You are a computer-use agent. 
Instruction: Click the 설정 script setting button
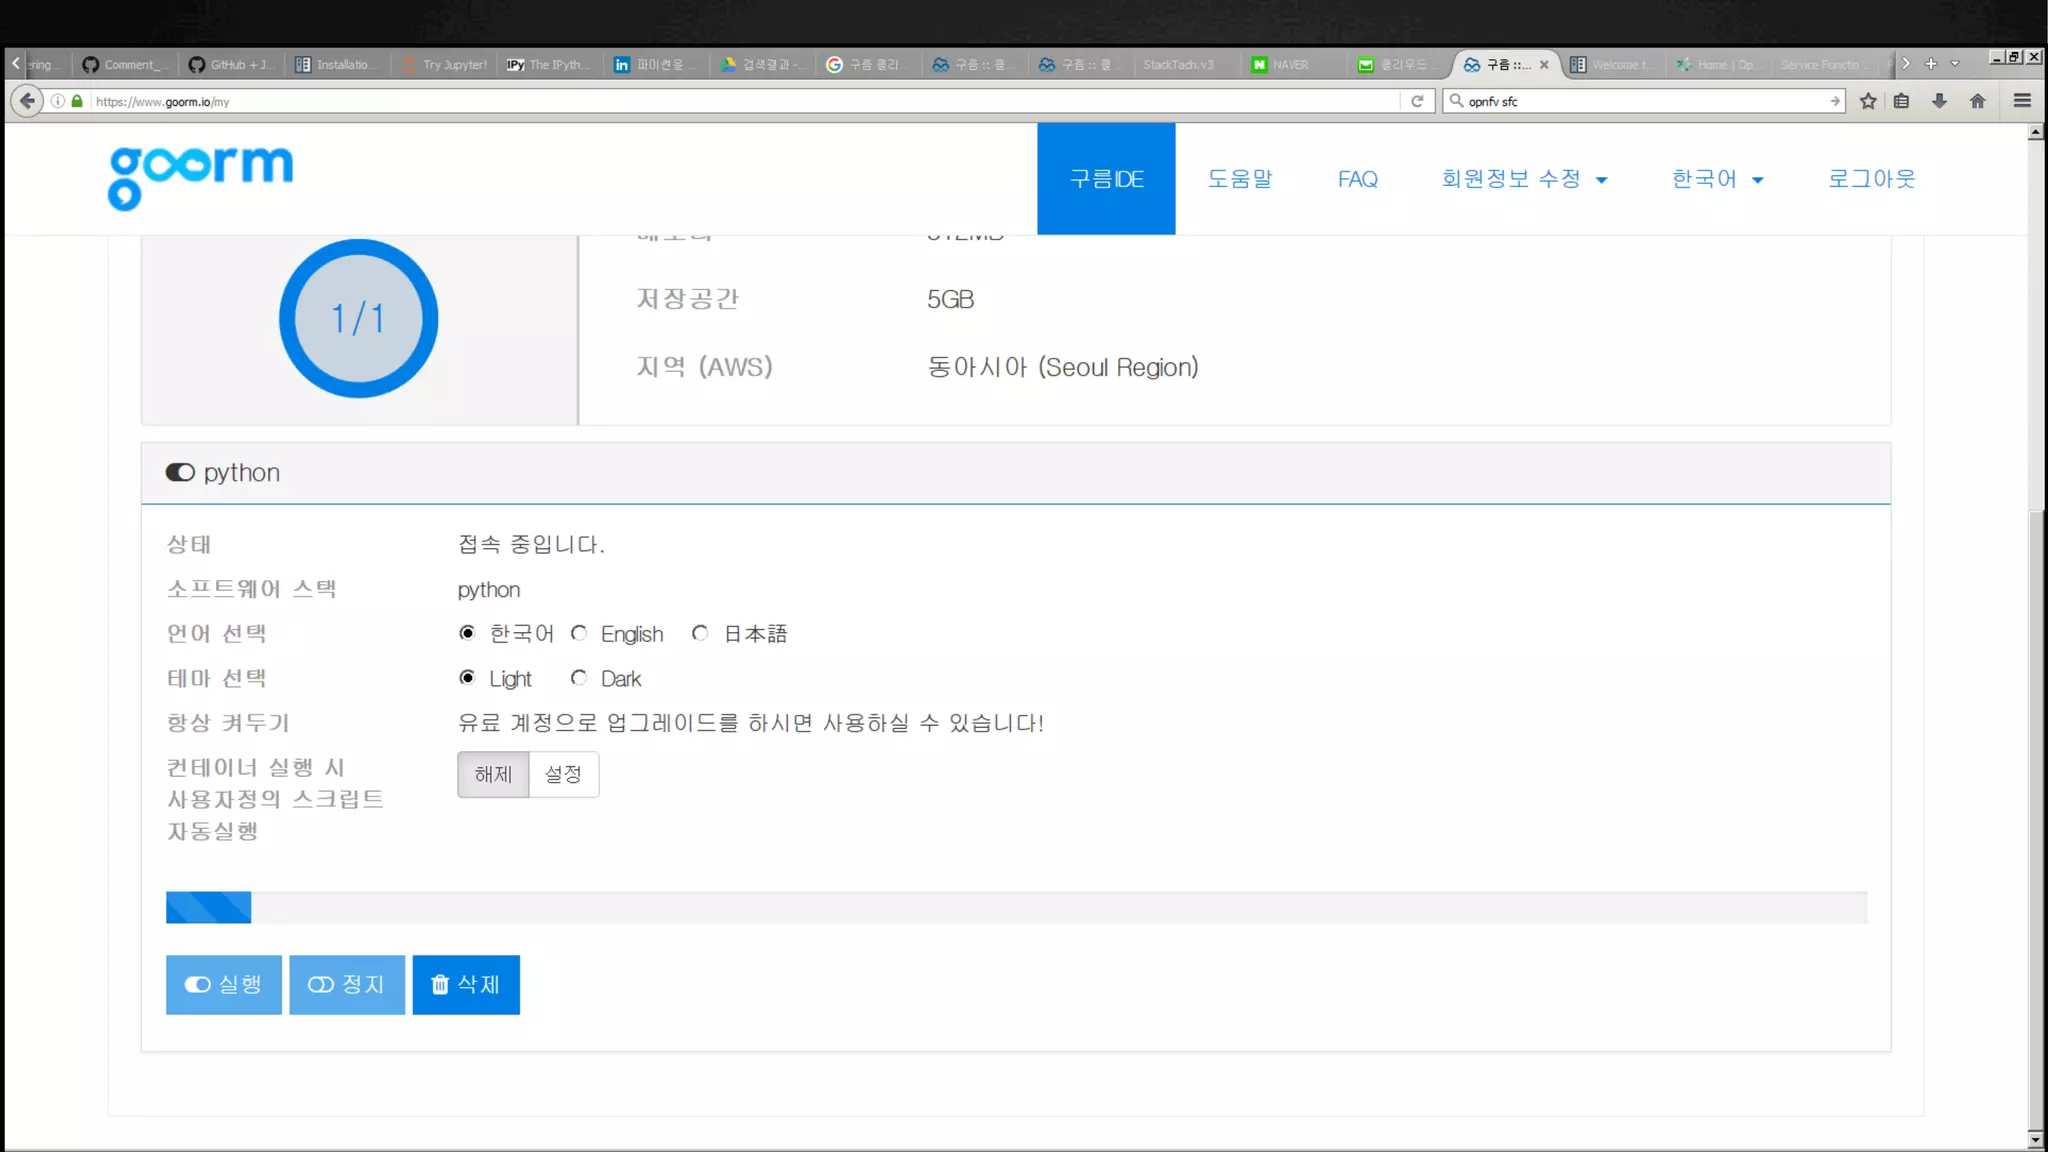click(563, 774)
